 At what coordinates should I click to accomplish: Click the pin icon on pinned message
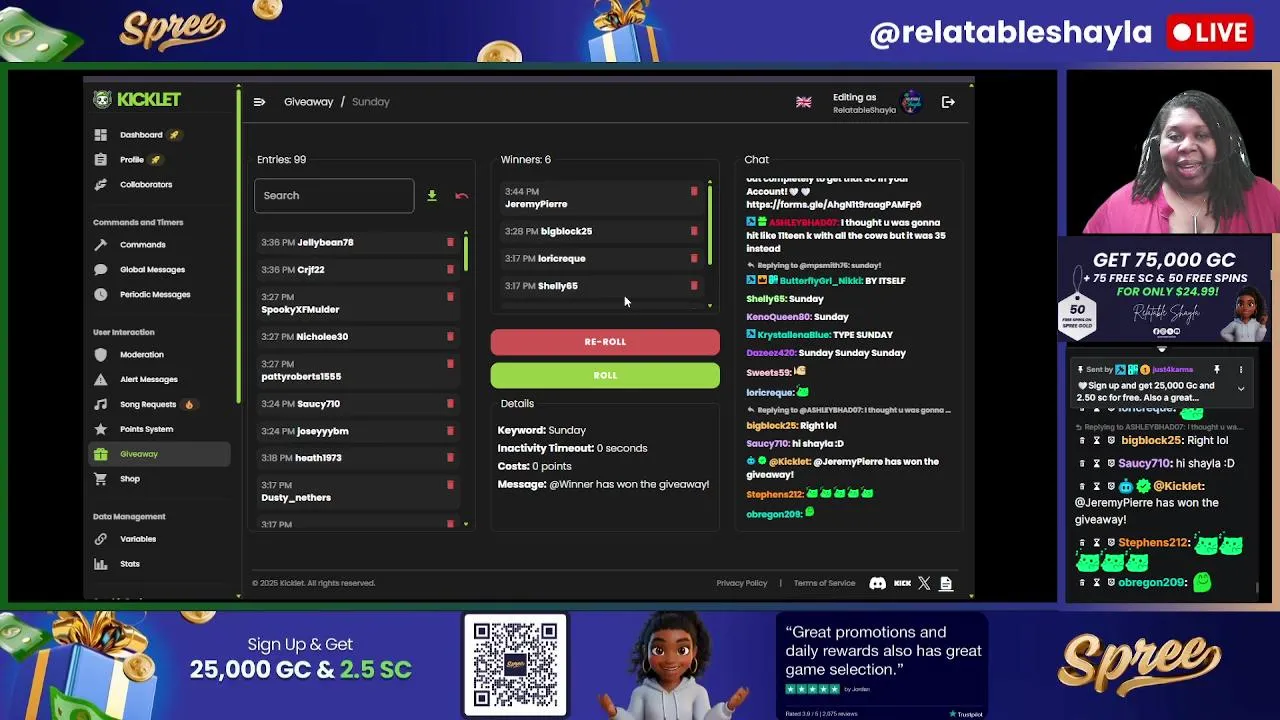(x=1217, y=370)
